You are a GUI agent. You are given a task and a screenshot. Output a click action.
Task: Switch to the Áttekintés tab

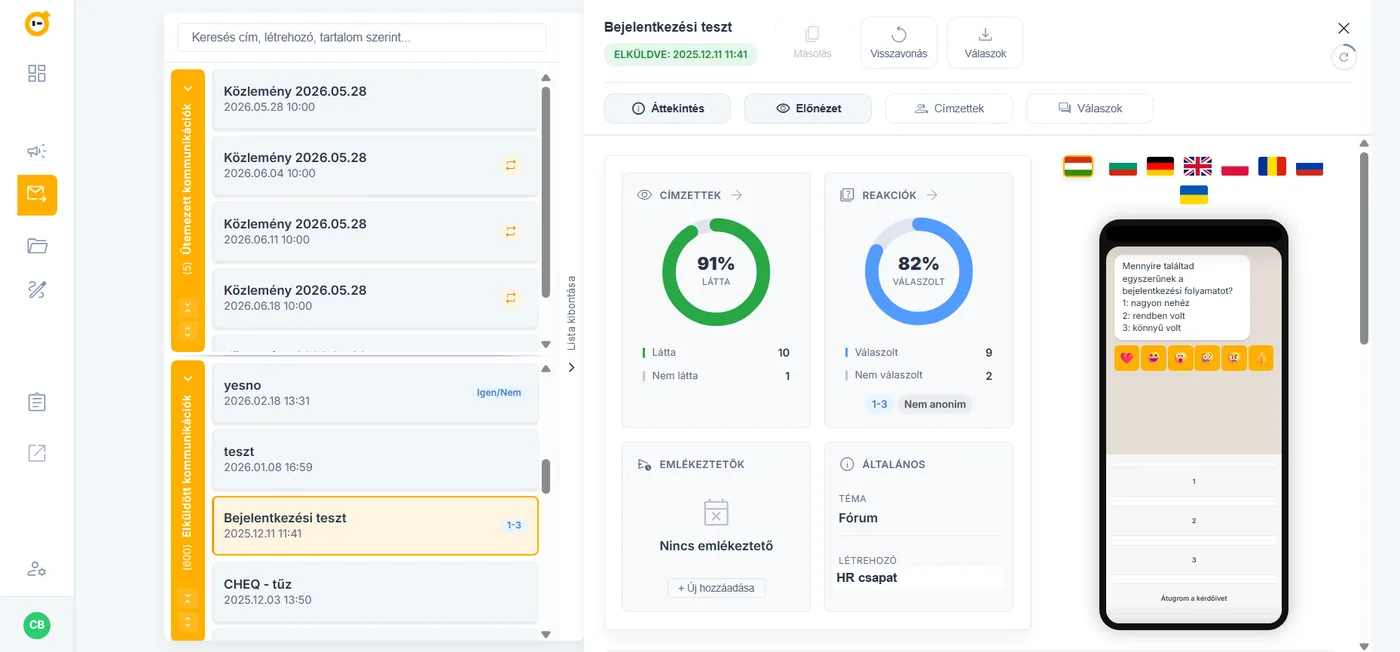pyautogui.click(x=668, y=108)
